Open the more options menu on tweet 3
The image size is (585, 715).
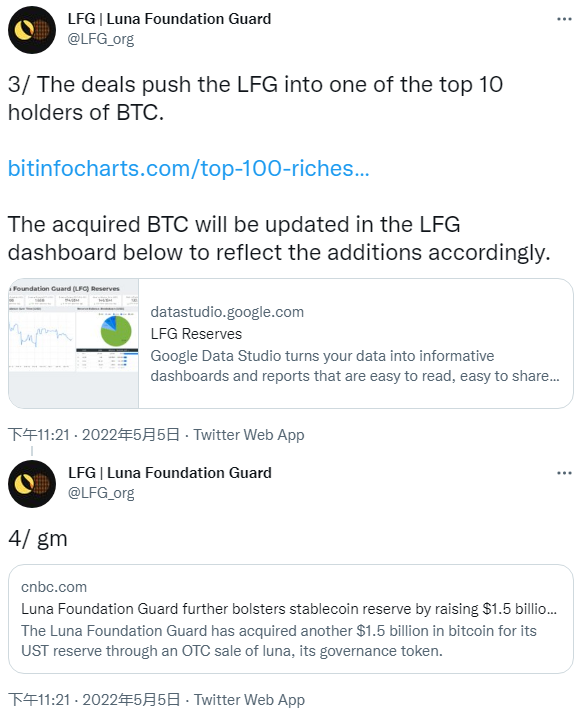tap(564, 19)
